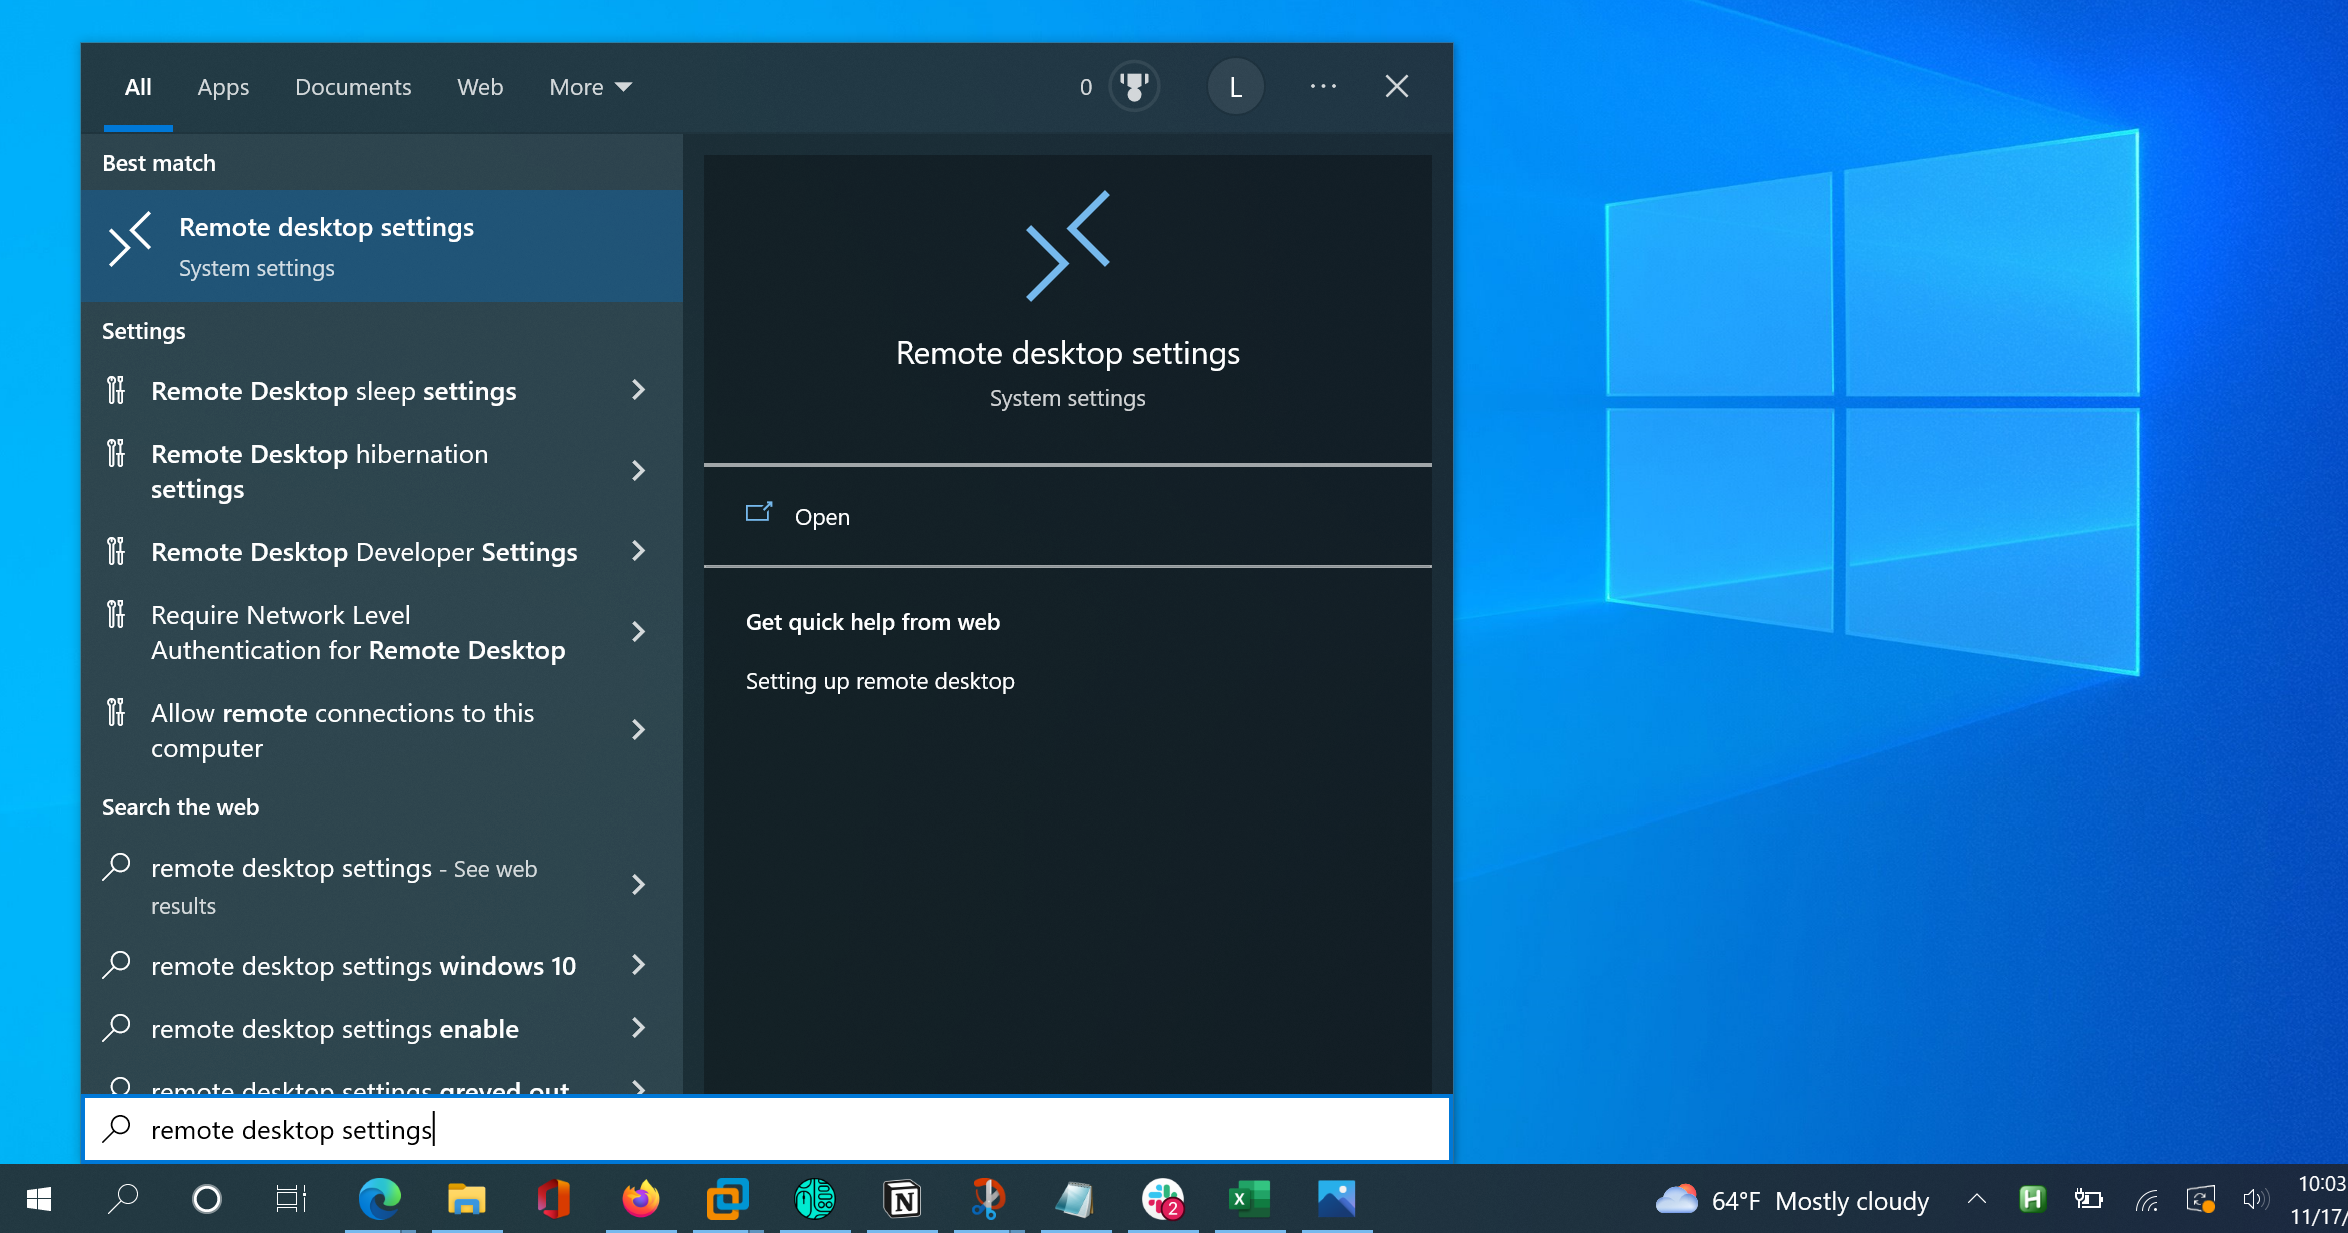
Task: Open Notion from the taskbar
Action: pyautogui.click(x=902, y=1198)
